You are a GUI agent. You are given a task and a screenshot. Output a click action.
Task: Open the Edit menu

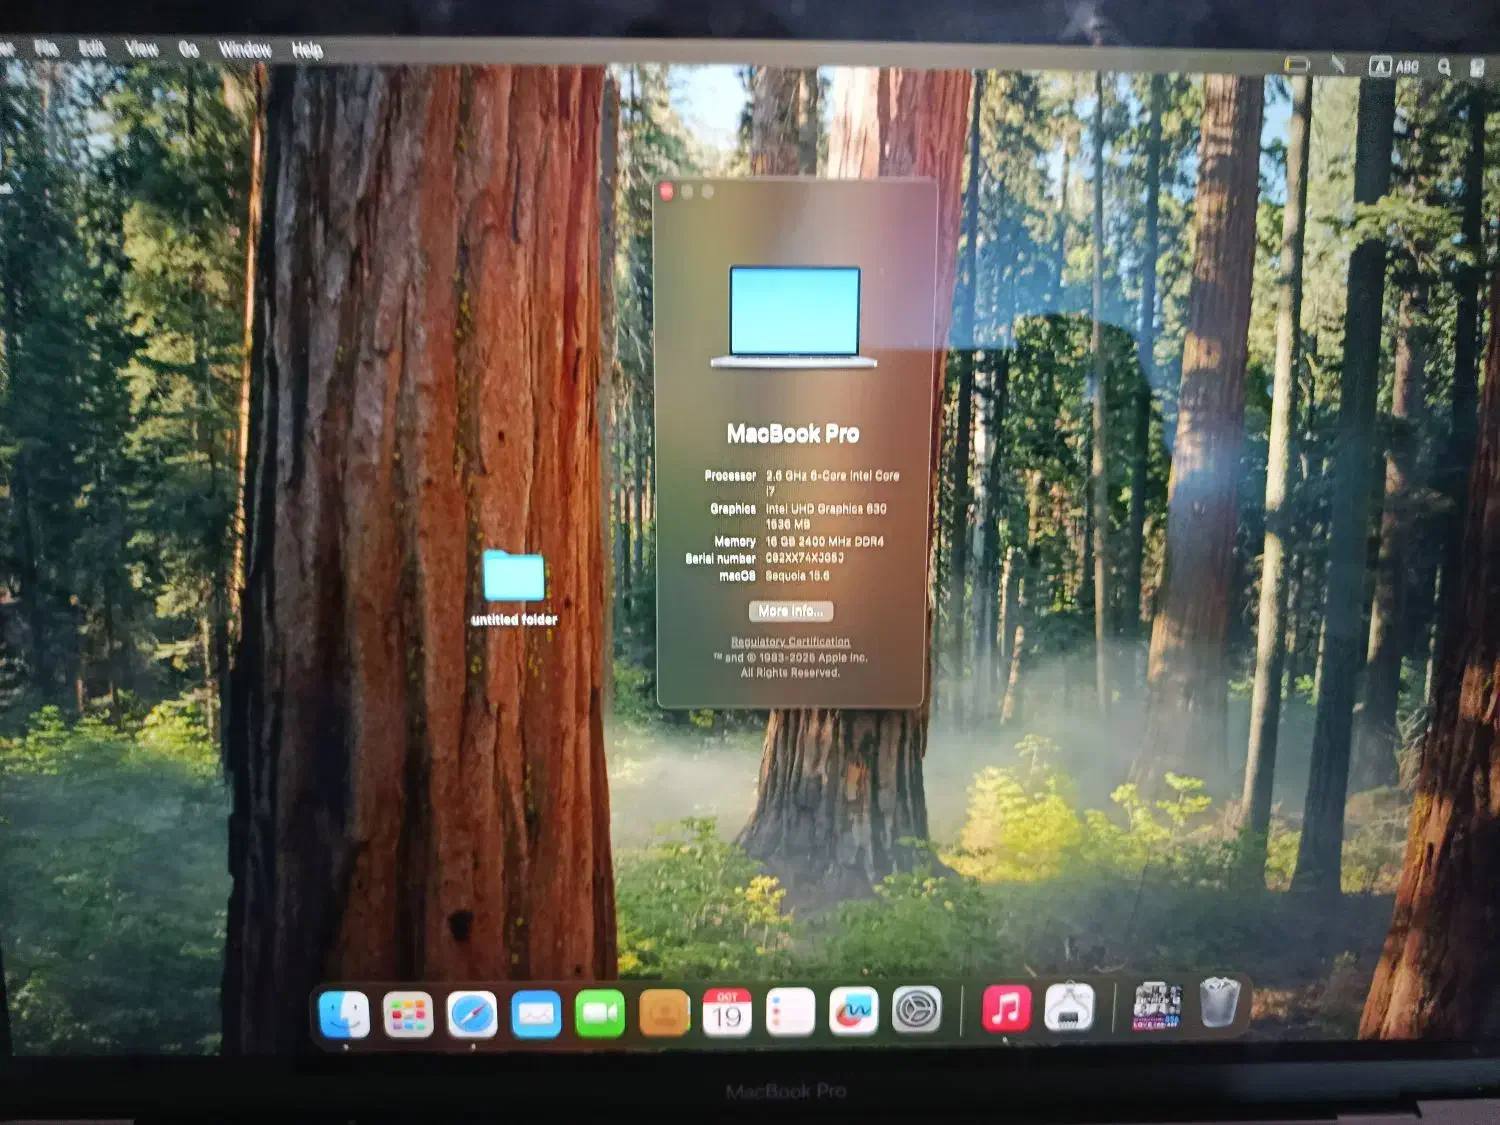(92, 48)
